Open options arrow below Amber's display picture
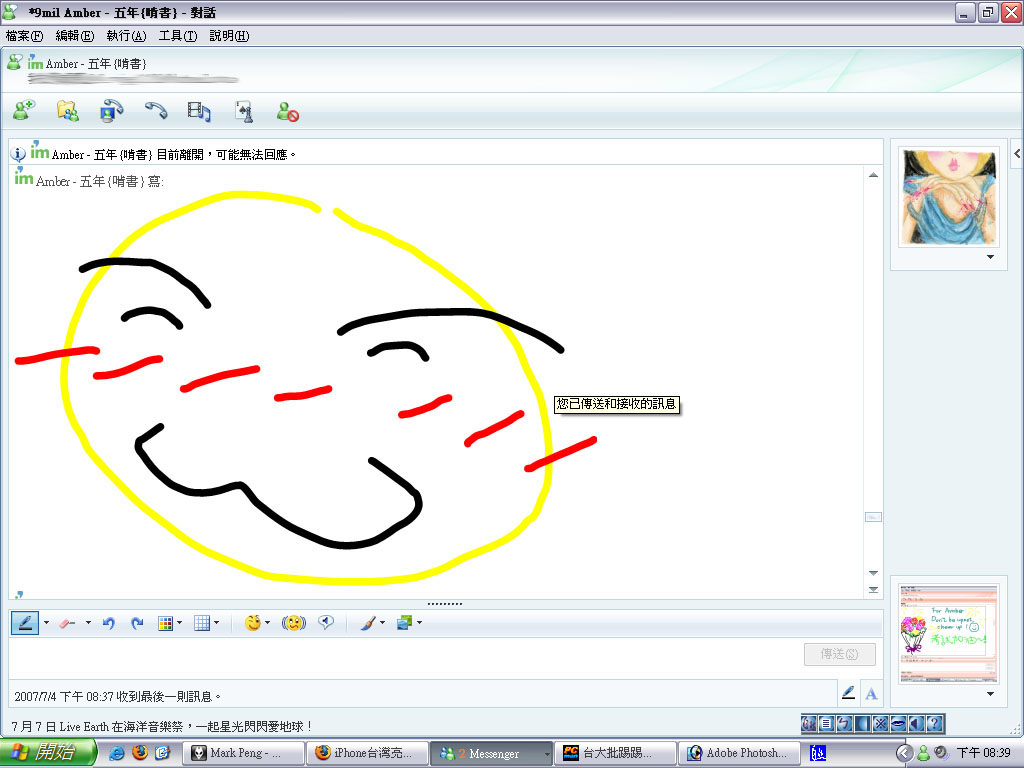Screen dimensions: 1024x768 (x=990, y=257)
